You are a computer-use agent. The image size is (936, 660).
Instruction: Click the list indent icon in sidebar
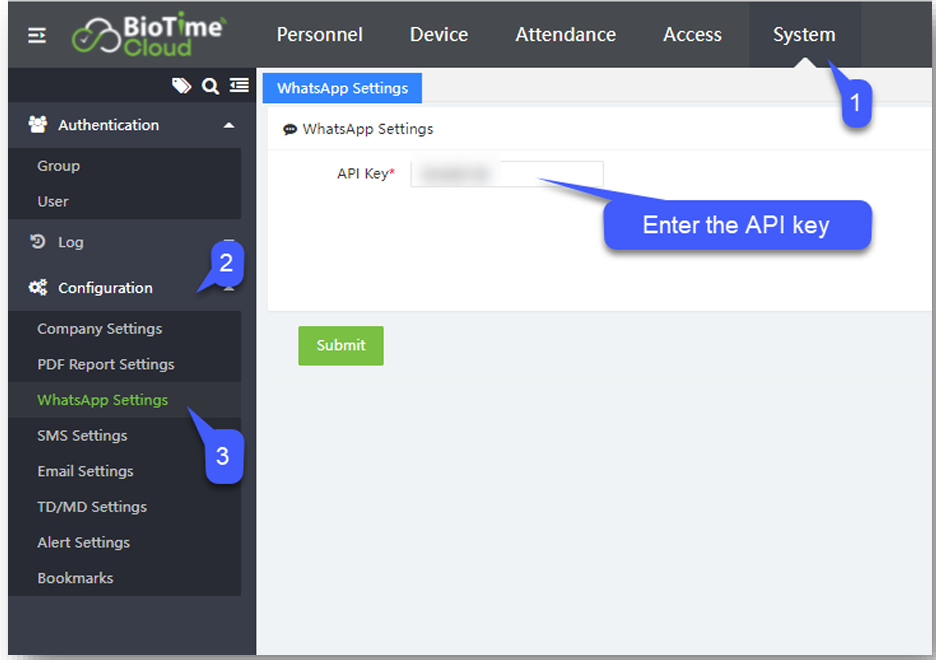[x=239, y=87]
